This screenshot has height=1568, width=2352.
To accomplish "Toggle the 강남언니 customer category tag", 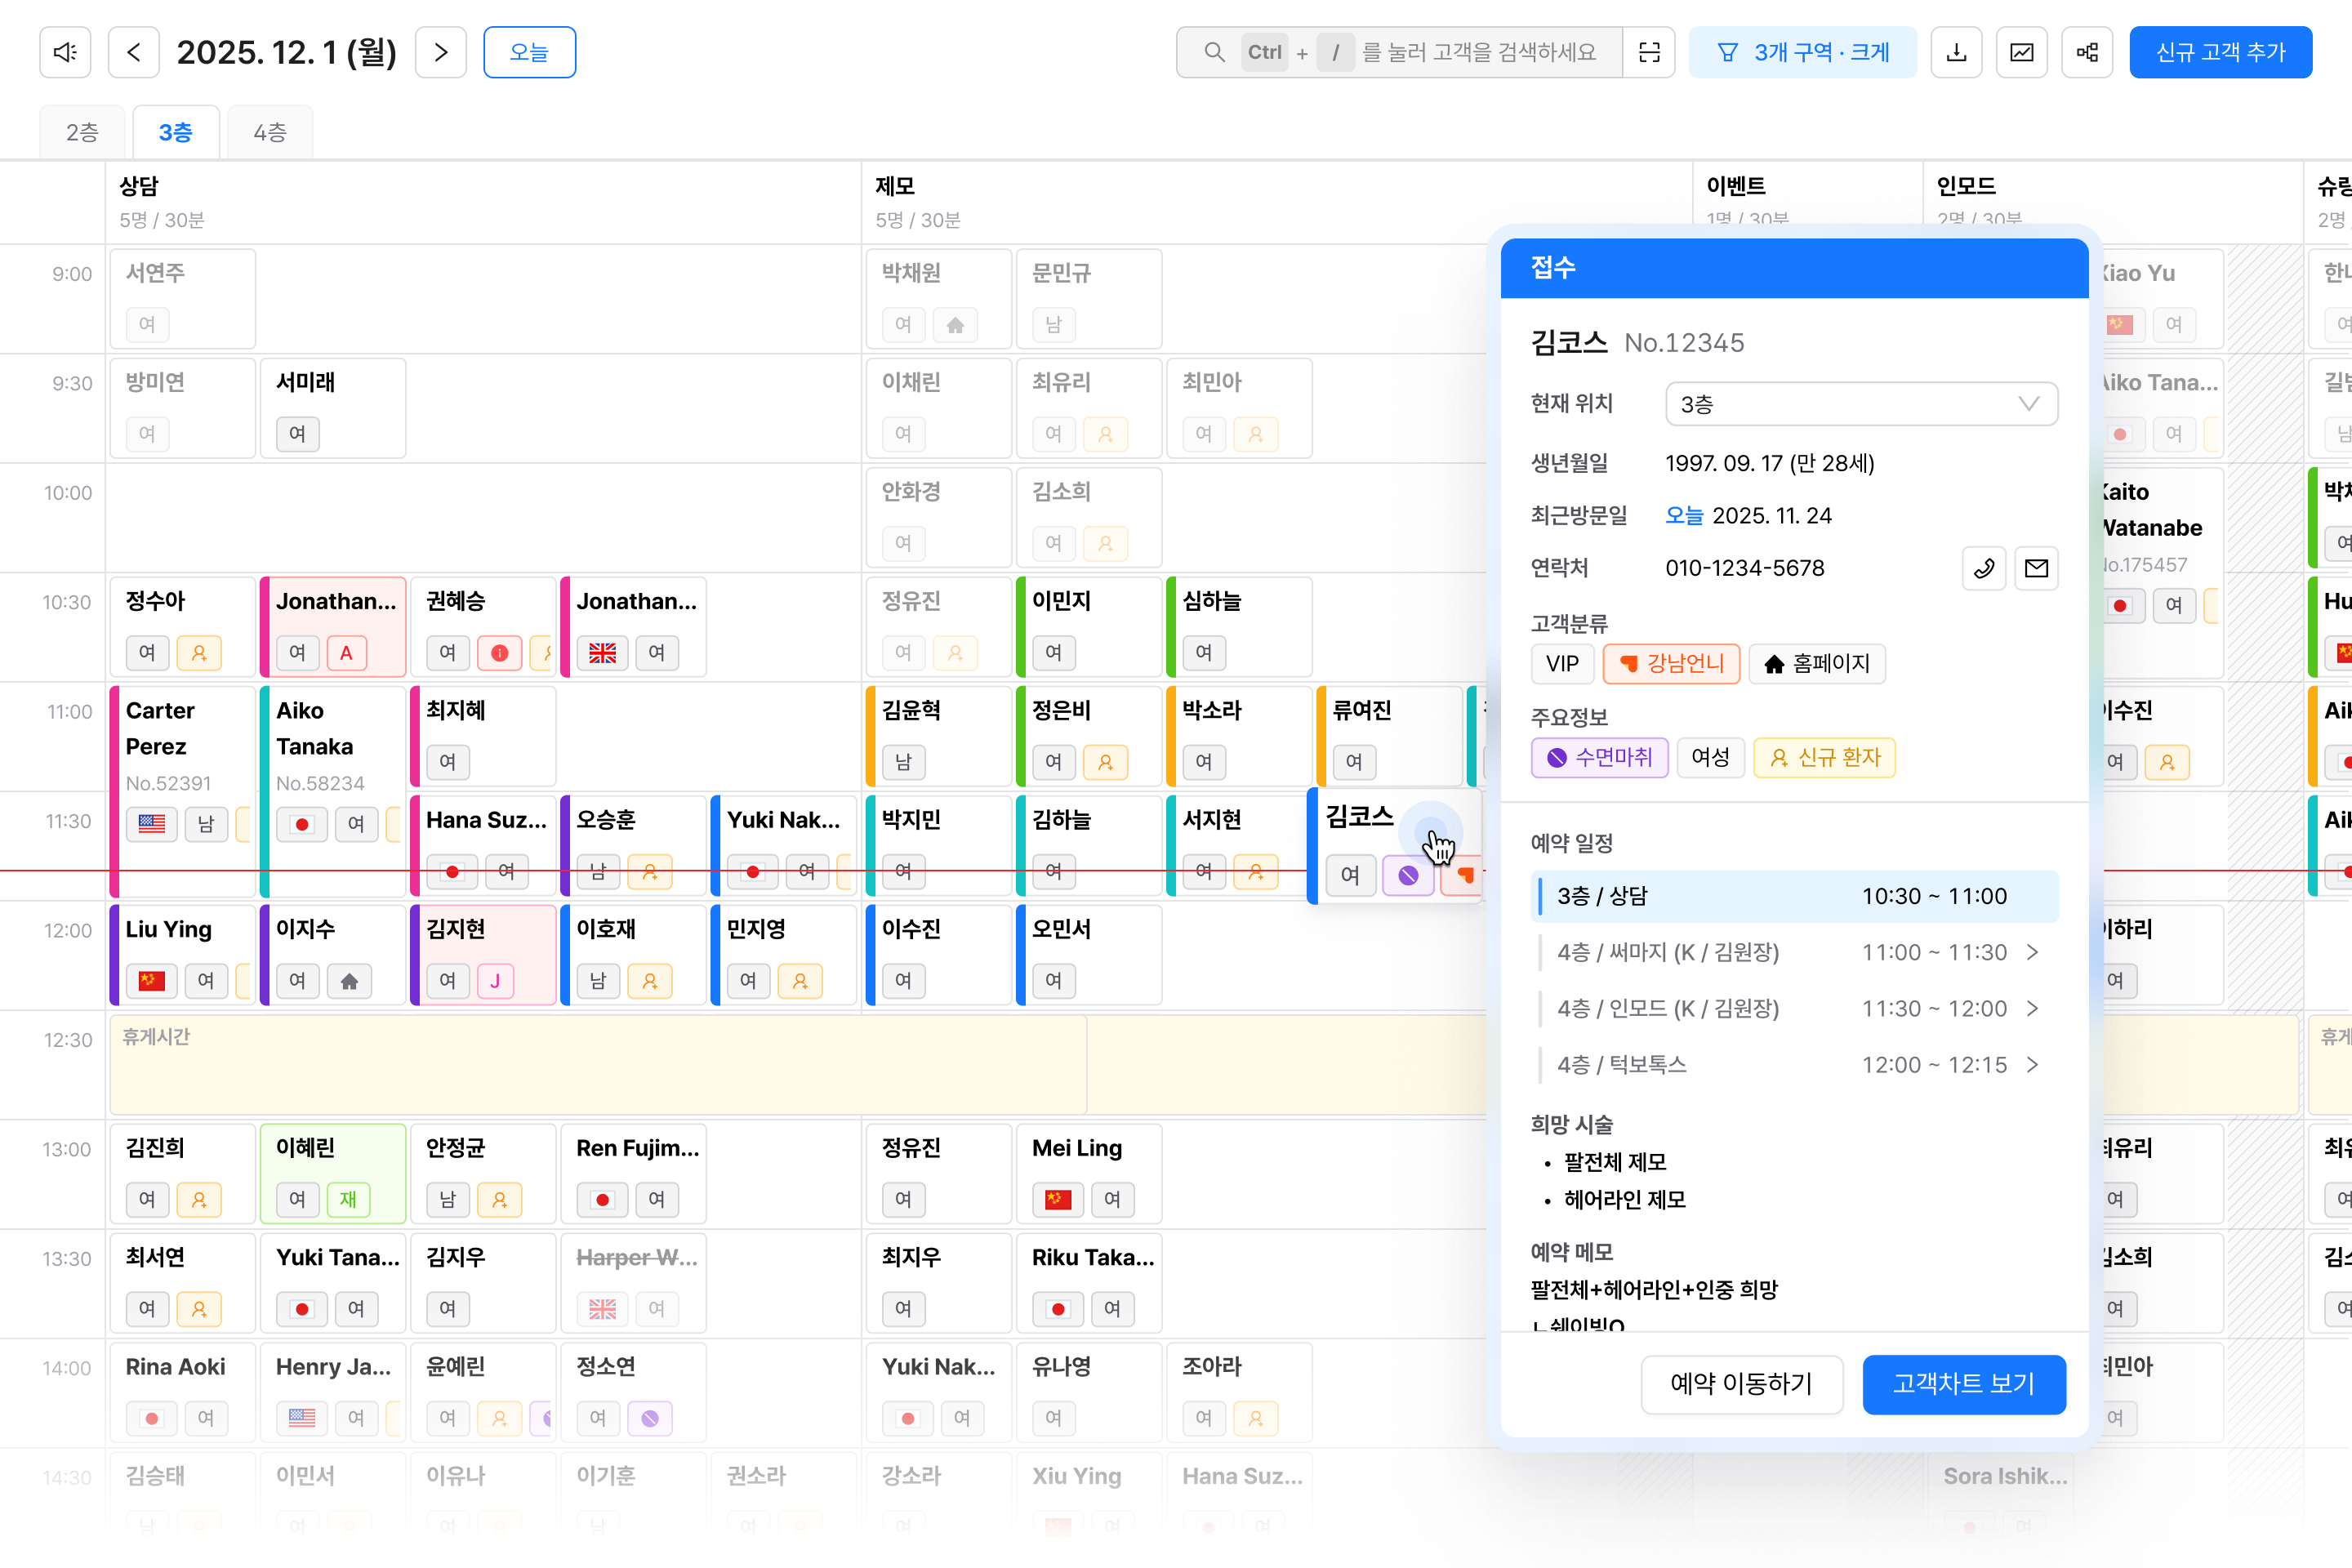I will (1671, 664).
